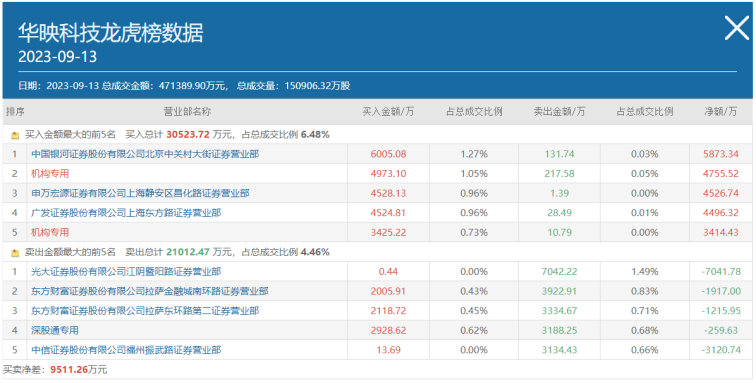
Task: Click the 买入金额/万 column header
Action: 388,112
